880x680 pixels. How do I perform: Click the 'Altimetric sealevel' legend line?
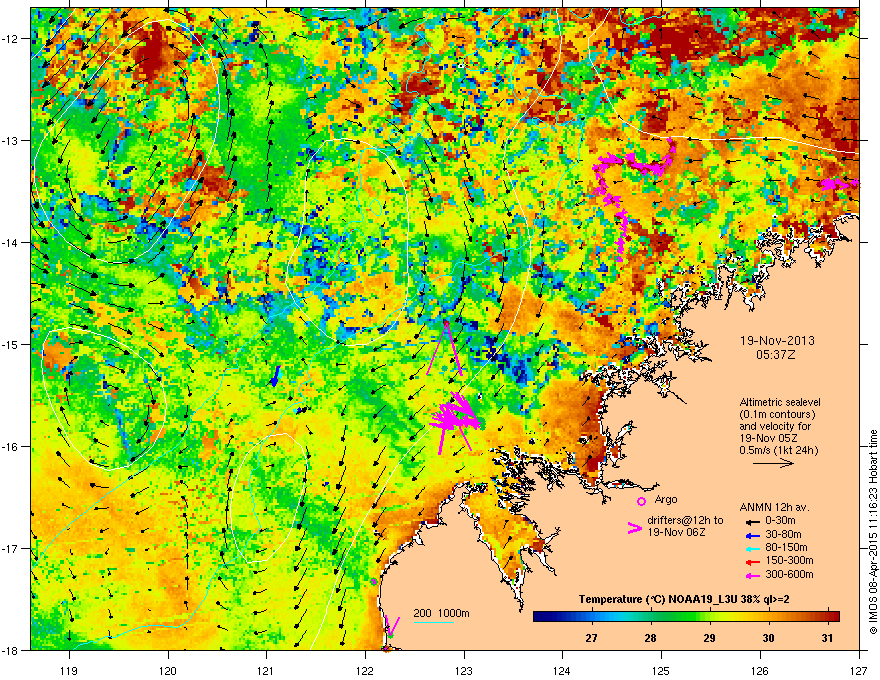coord(780,402)
